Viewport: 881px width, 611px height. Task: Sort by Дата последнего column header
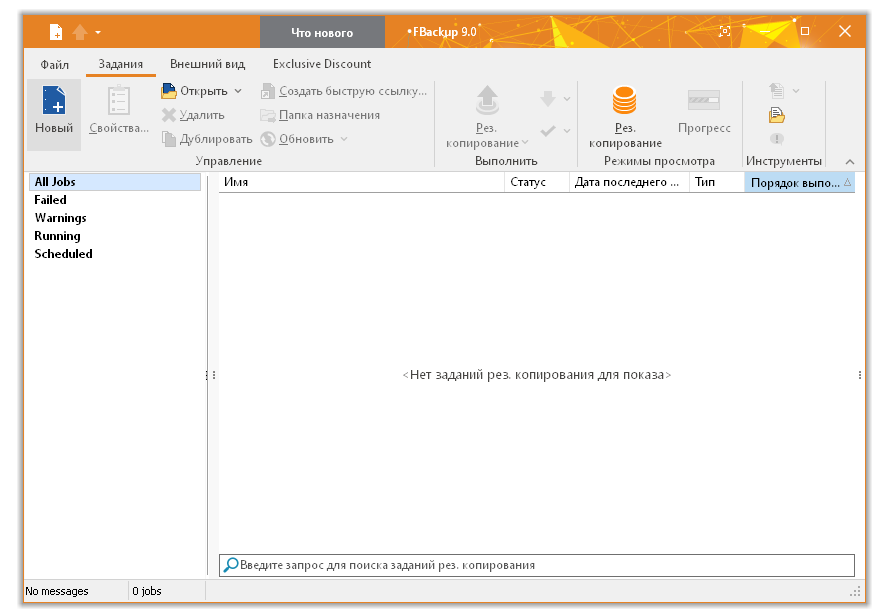(629, 182)
